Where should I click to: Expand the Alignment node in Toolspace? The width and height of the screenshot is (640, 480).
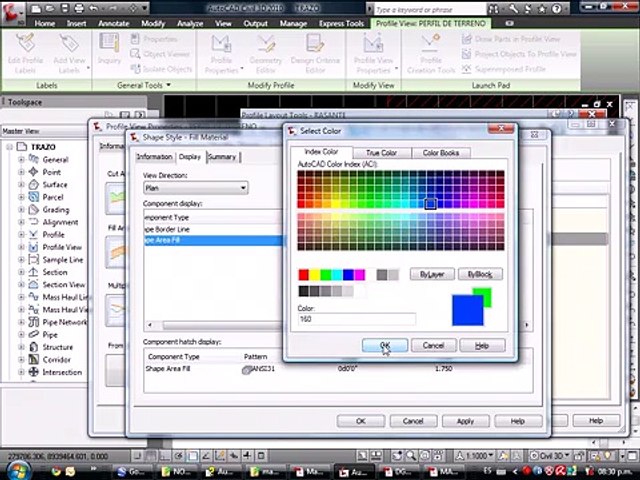click(21, 222)
